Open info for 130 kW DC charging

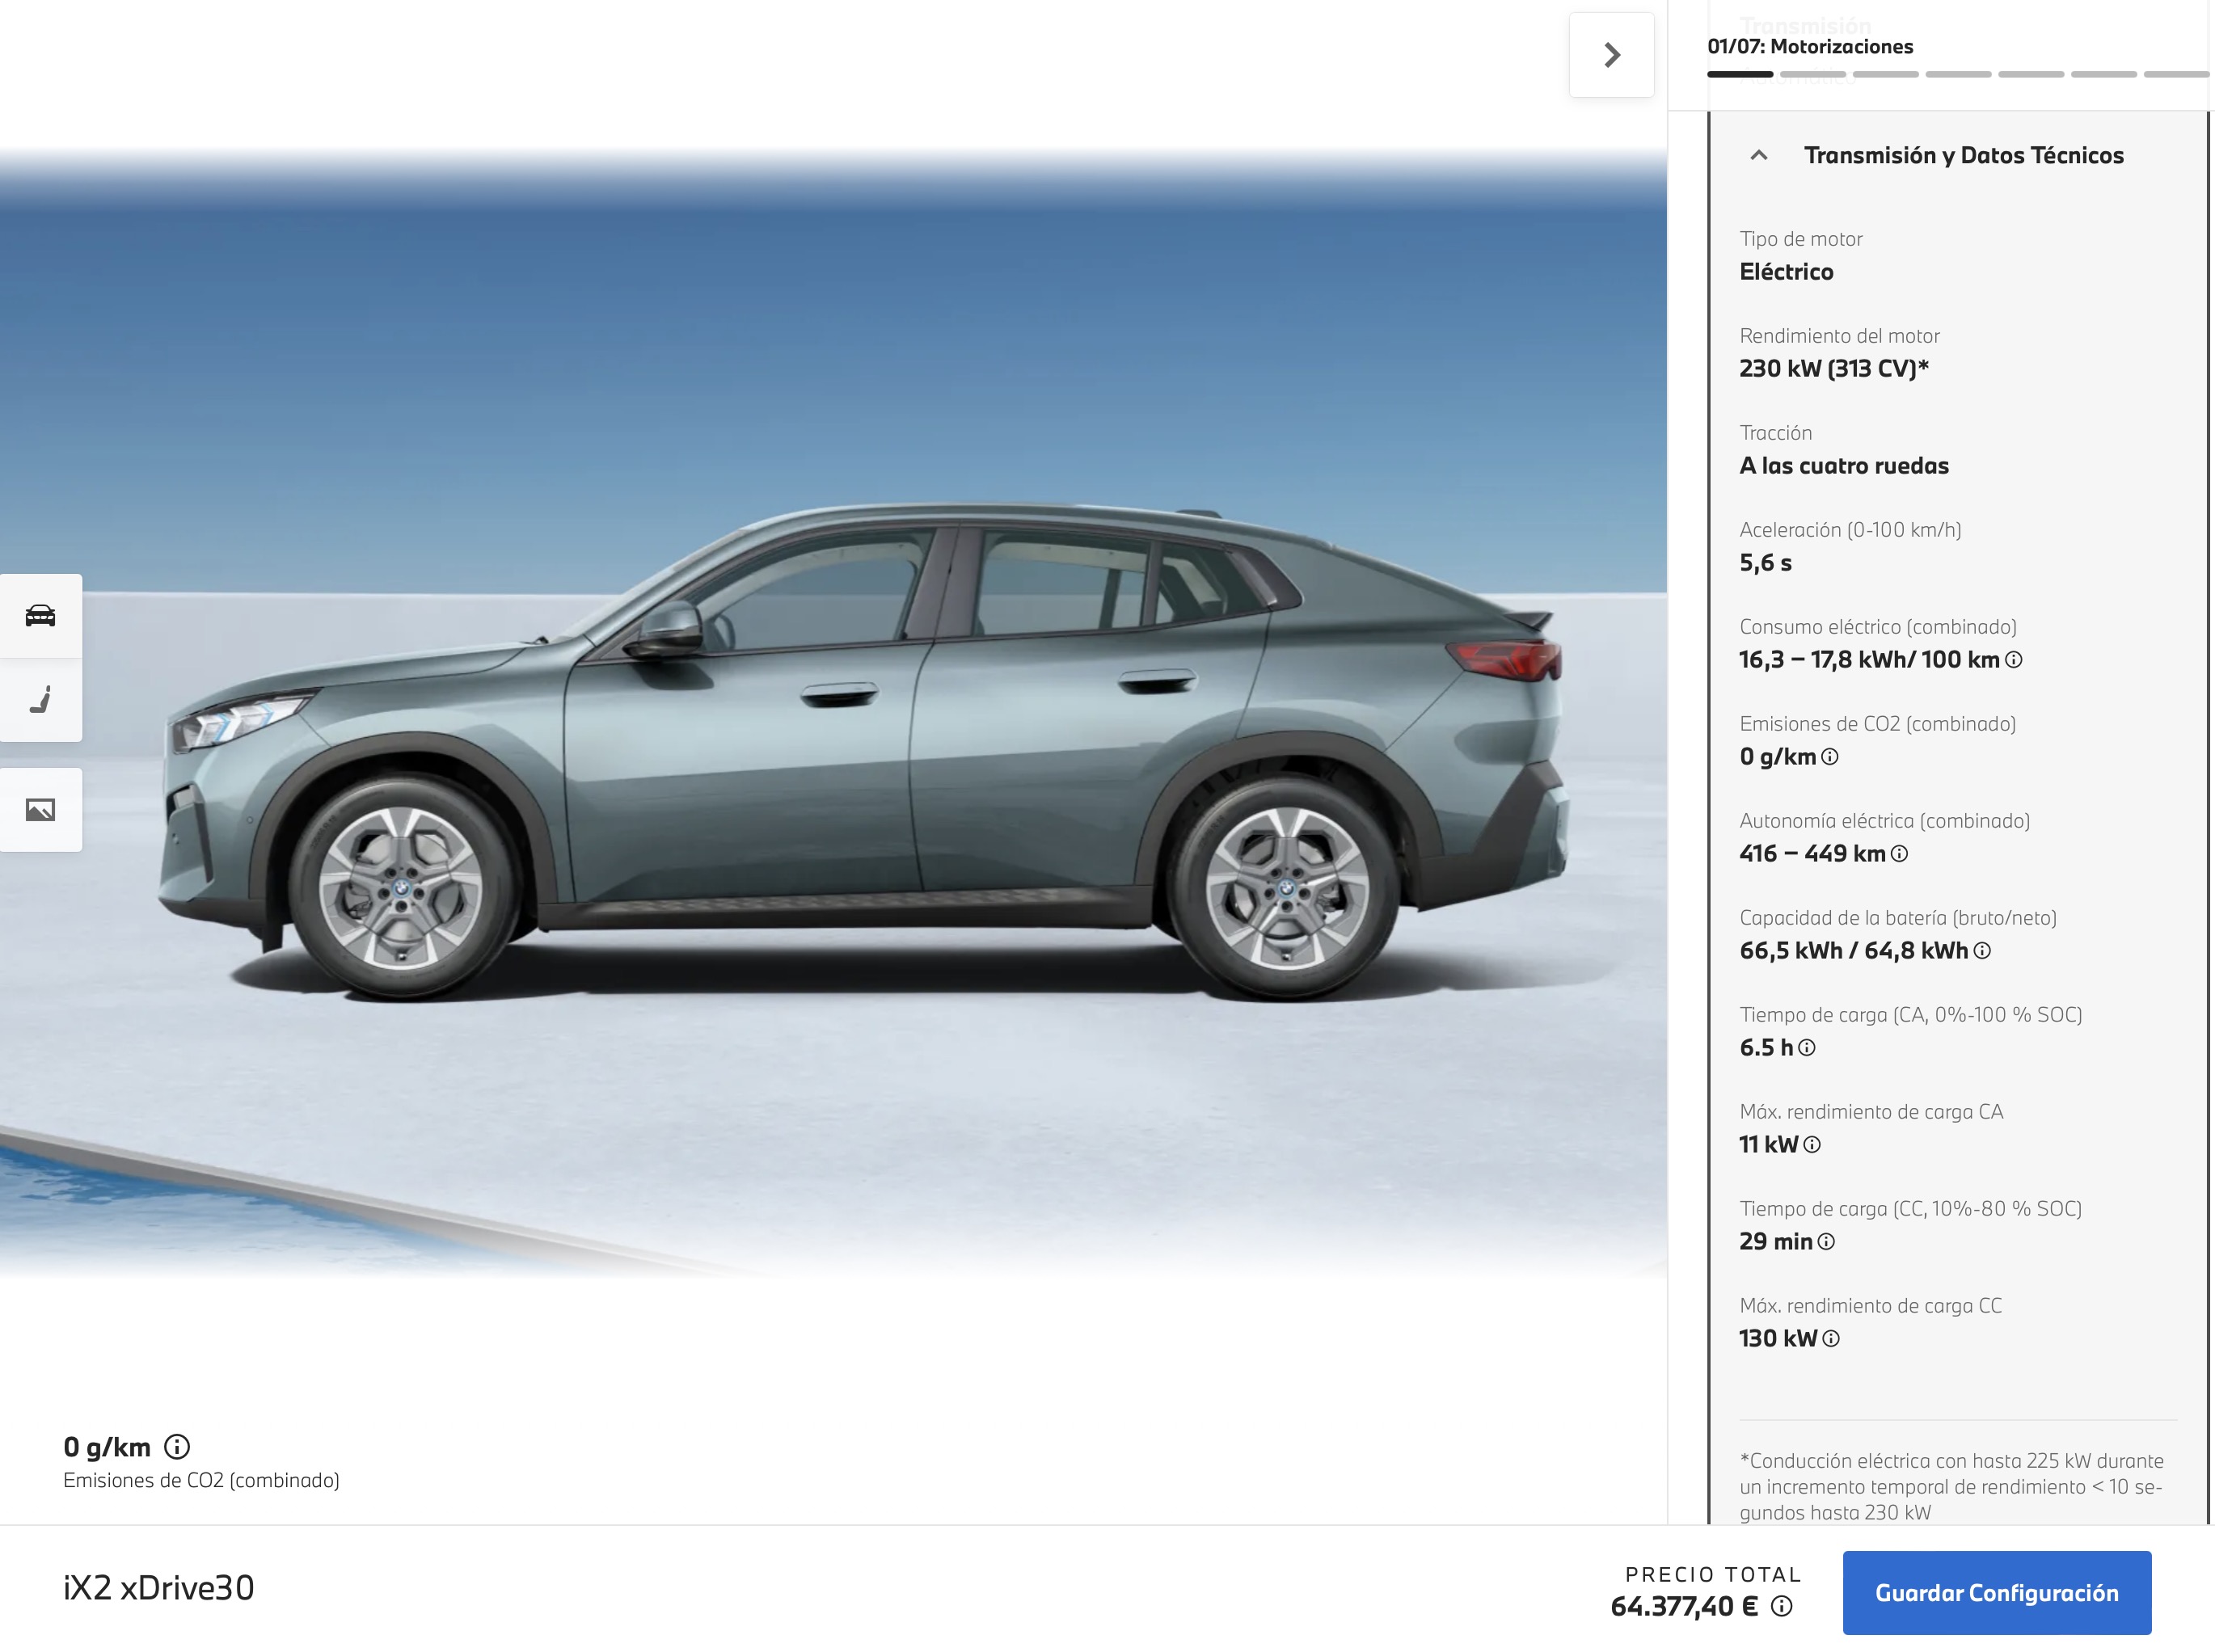coord(1830,1339)
